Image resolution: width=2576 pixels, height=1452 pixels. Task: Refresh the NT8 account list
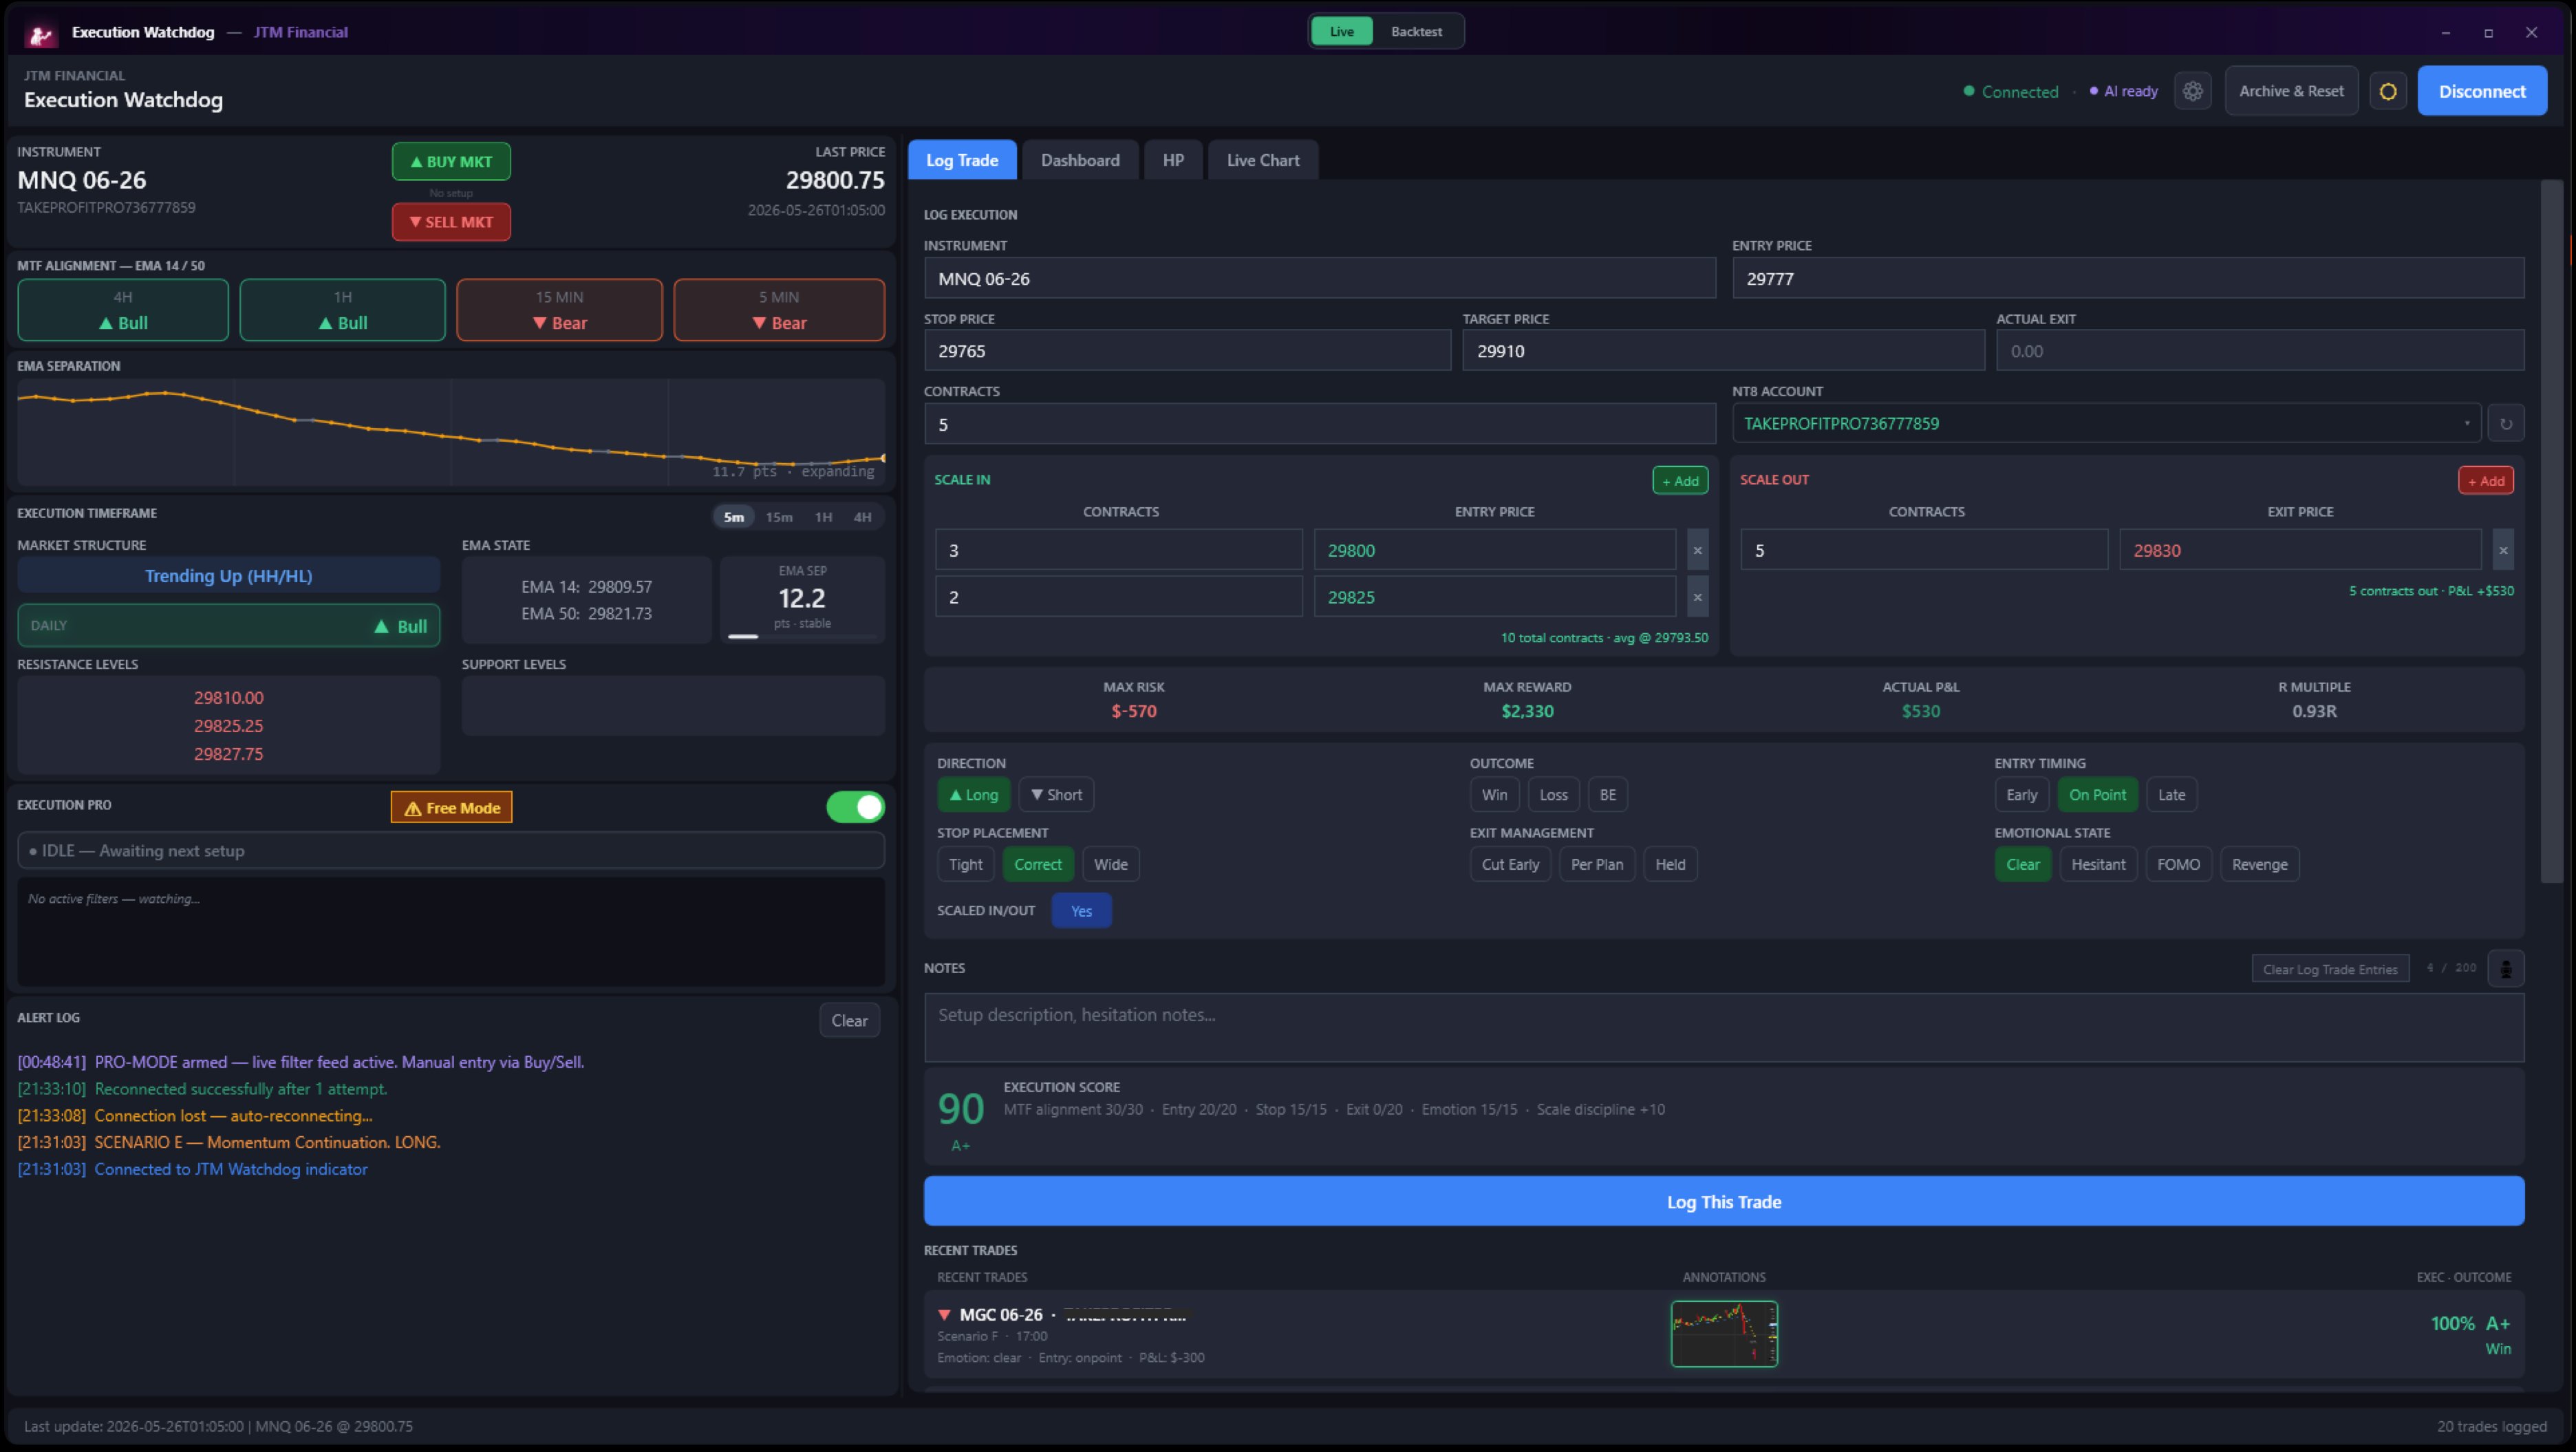(2505, 423)
